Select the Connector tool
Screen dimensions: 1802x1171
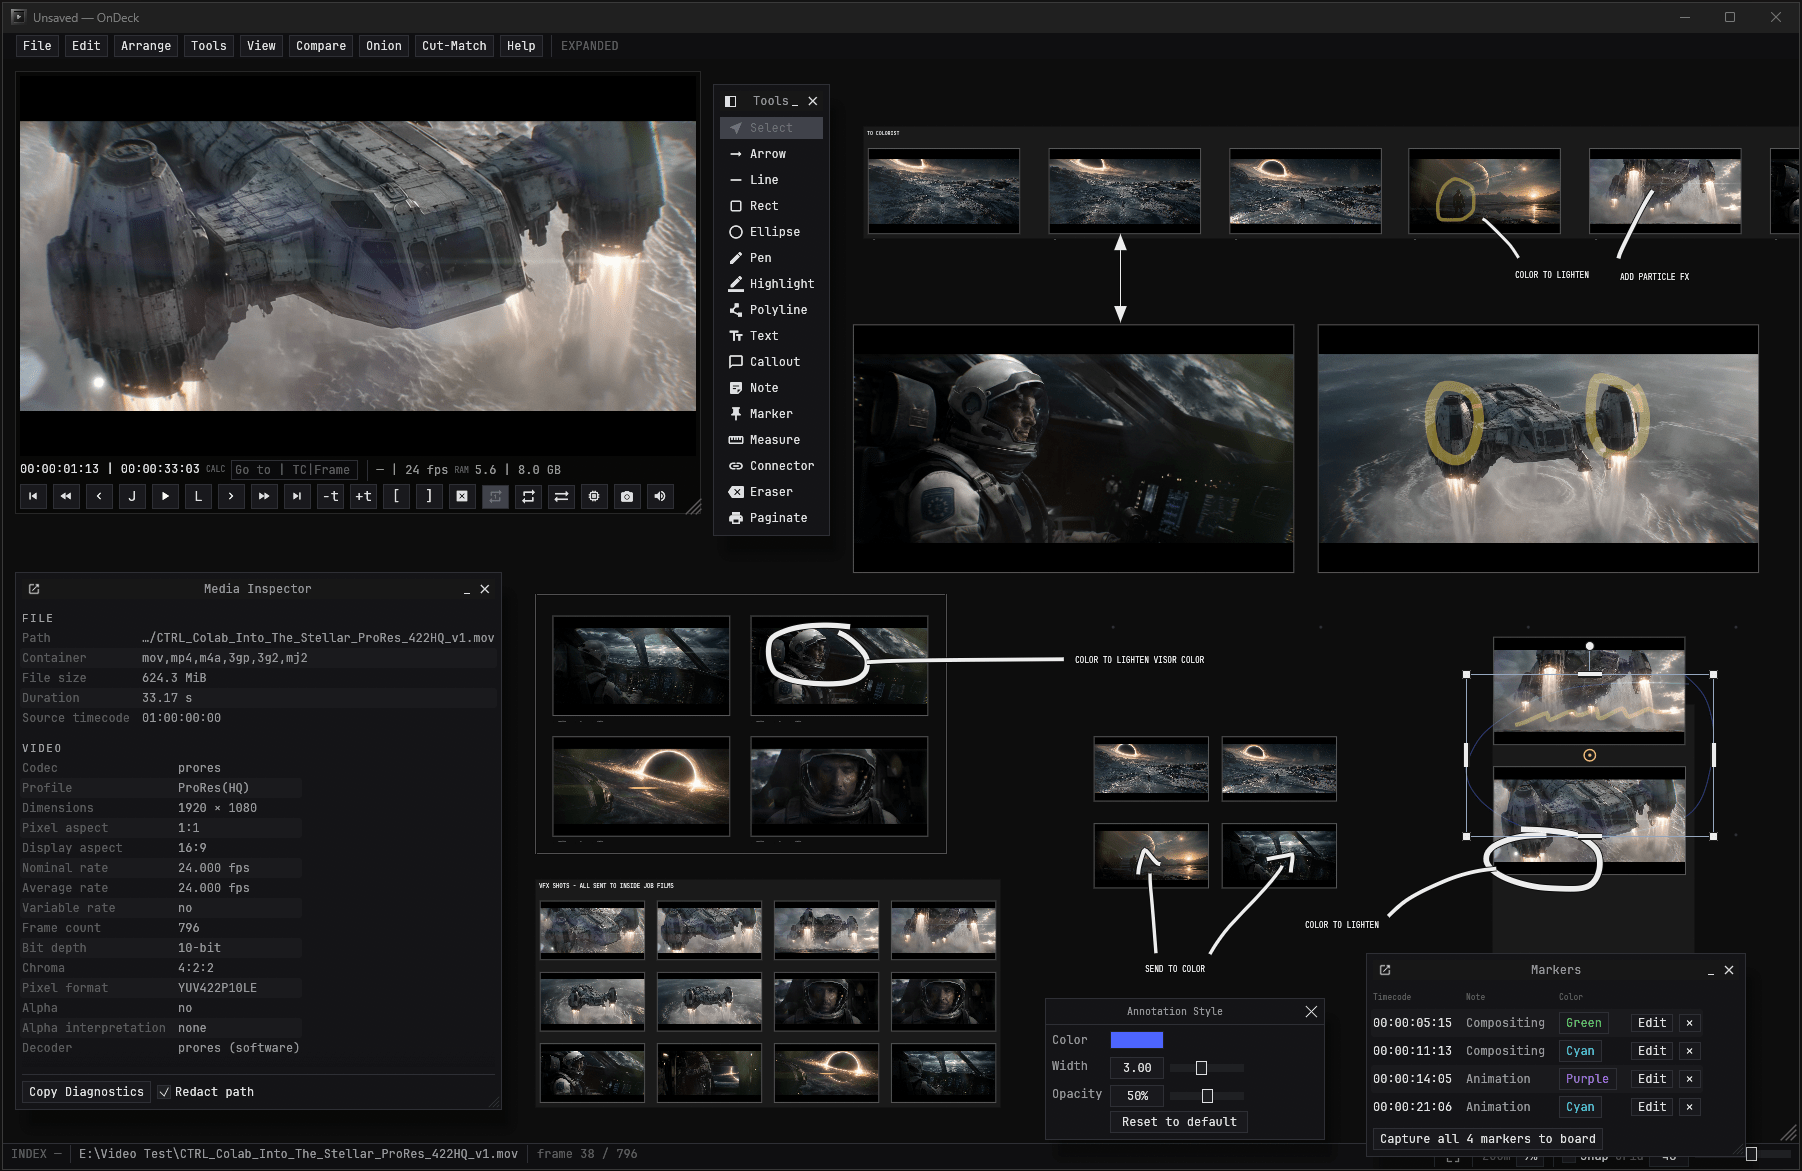coord(771,466)
